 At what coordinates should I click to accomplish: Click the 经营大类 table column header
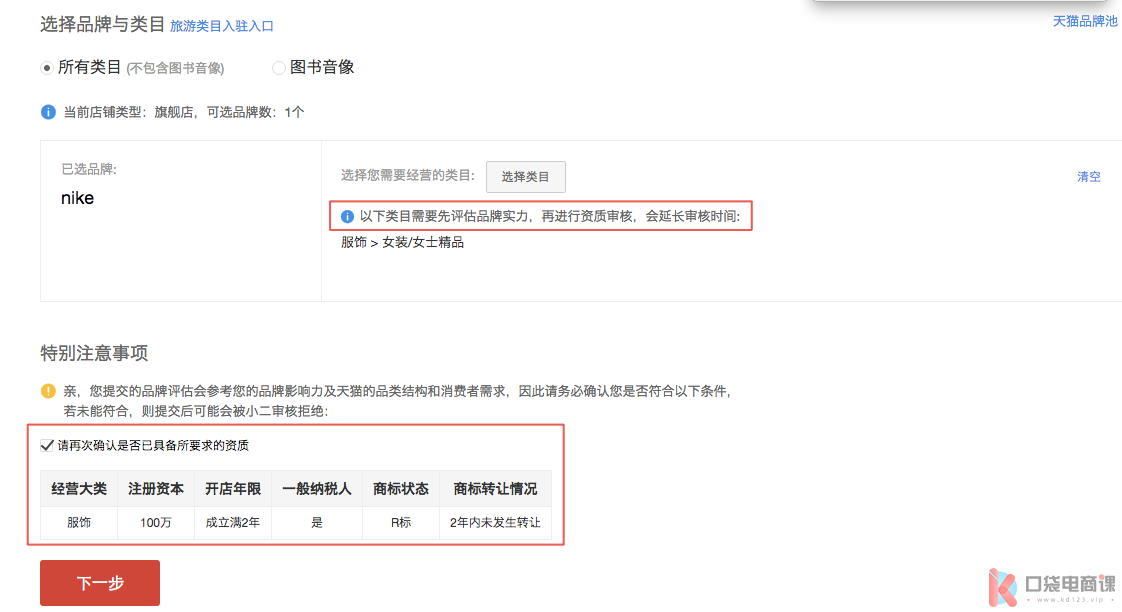79,489
